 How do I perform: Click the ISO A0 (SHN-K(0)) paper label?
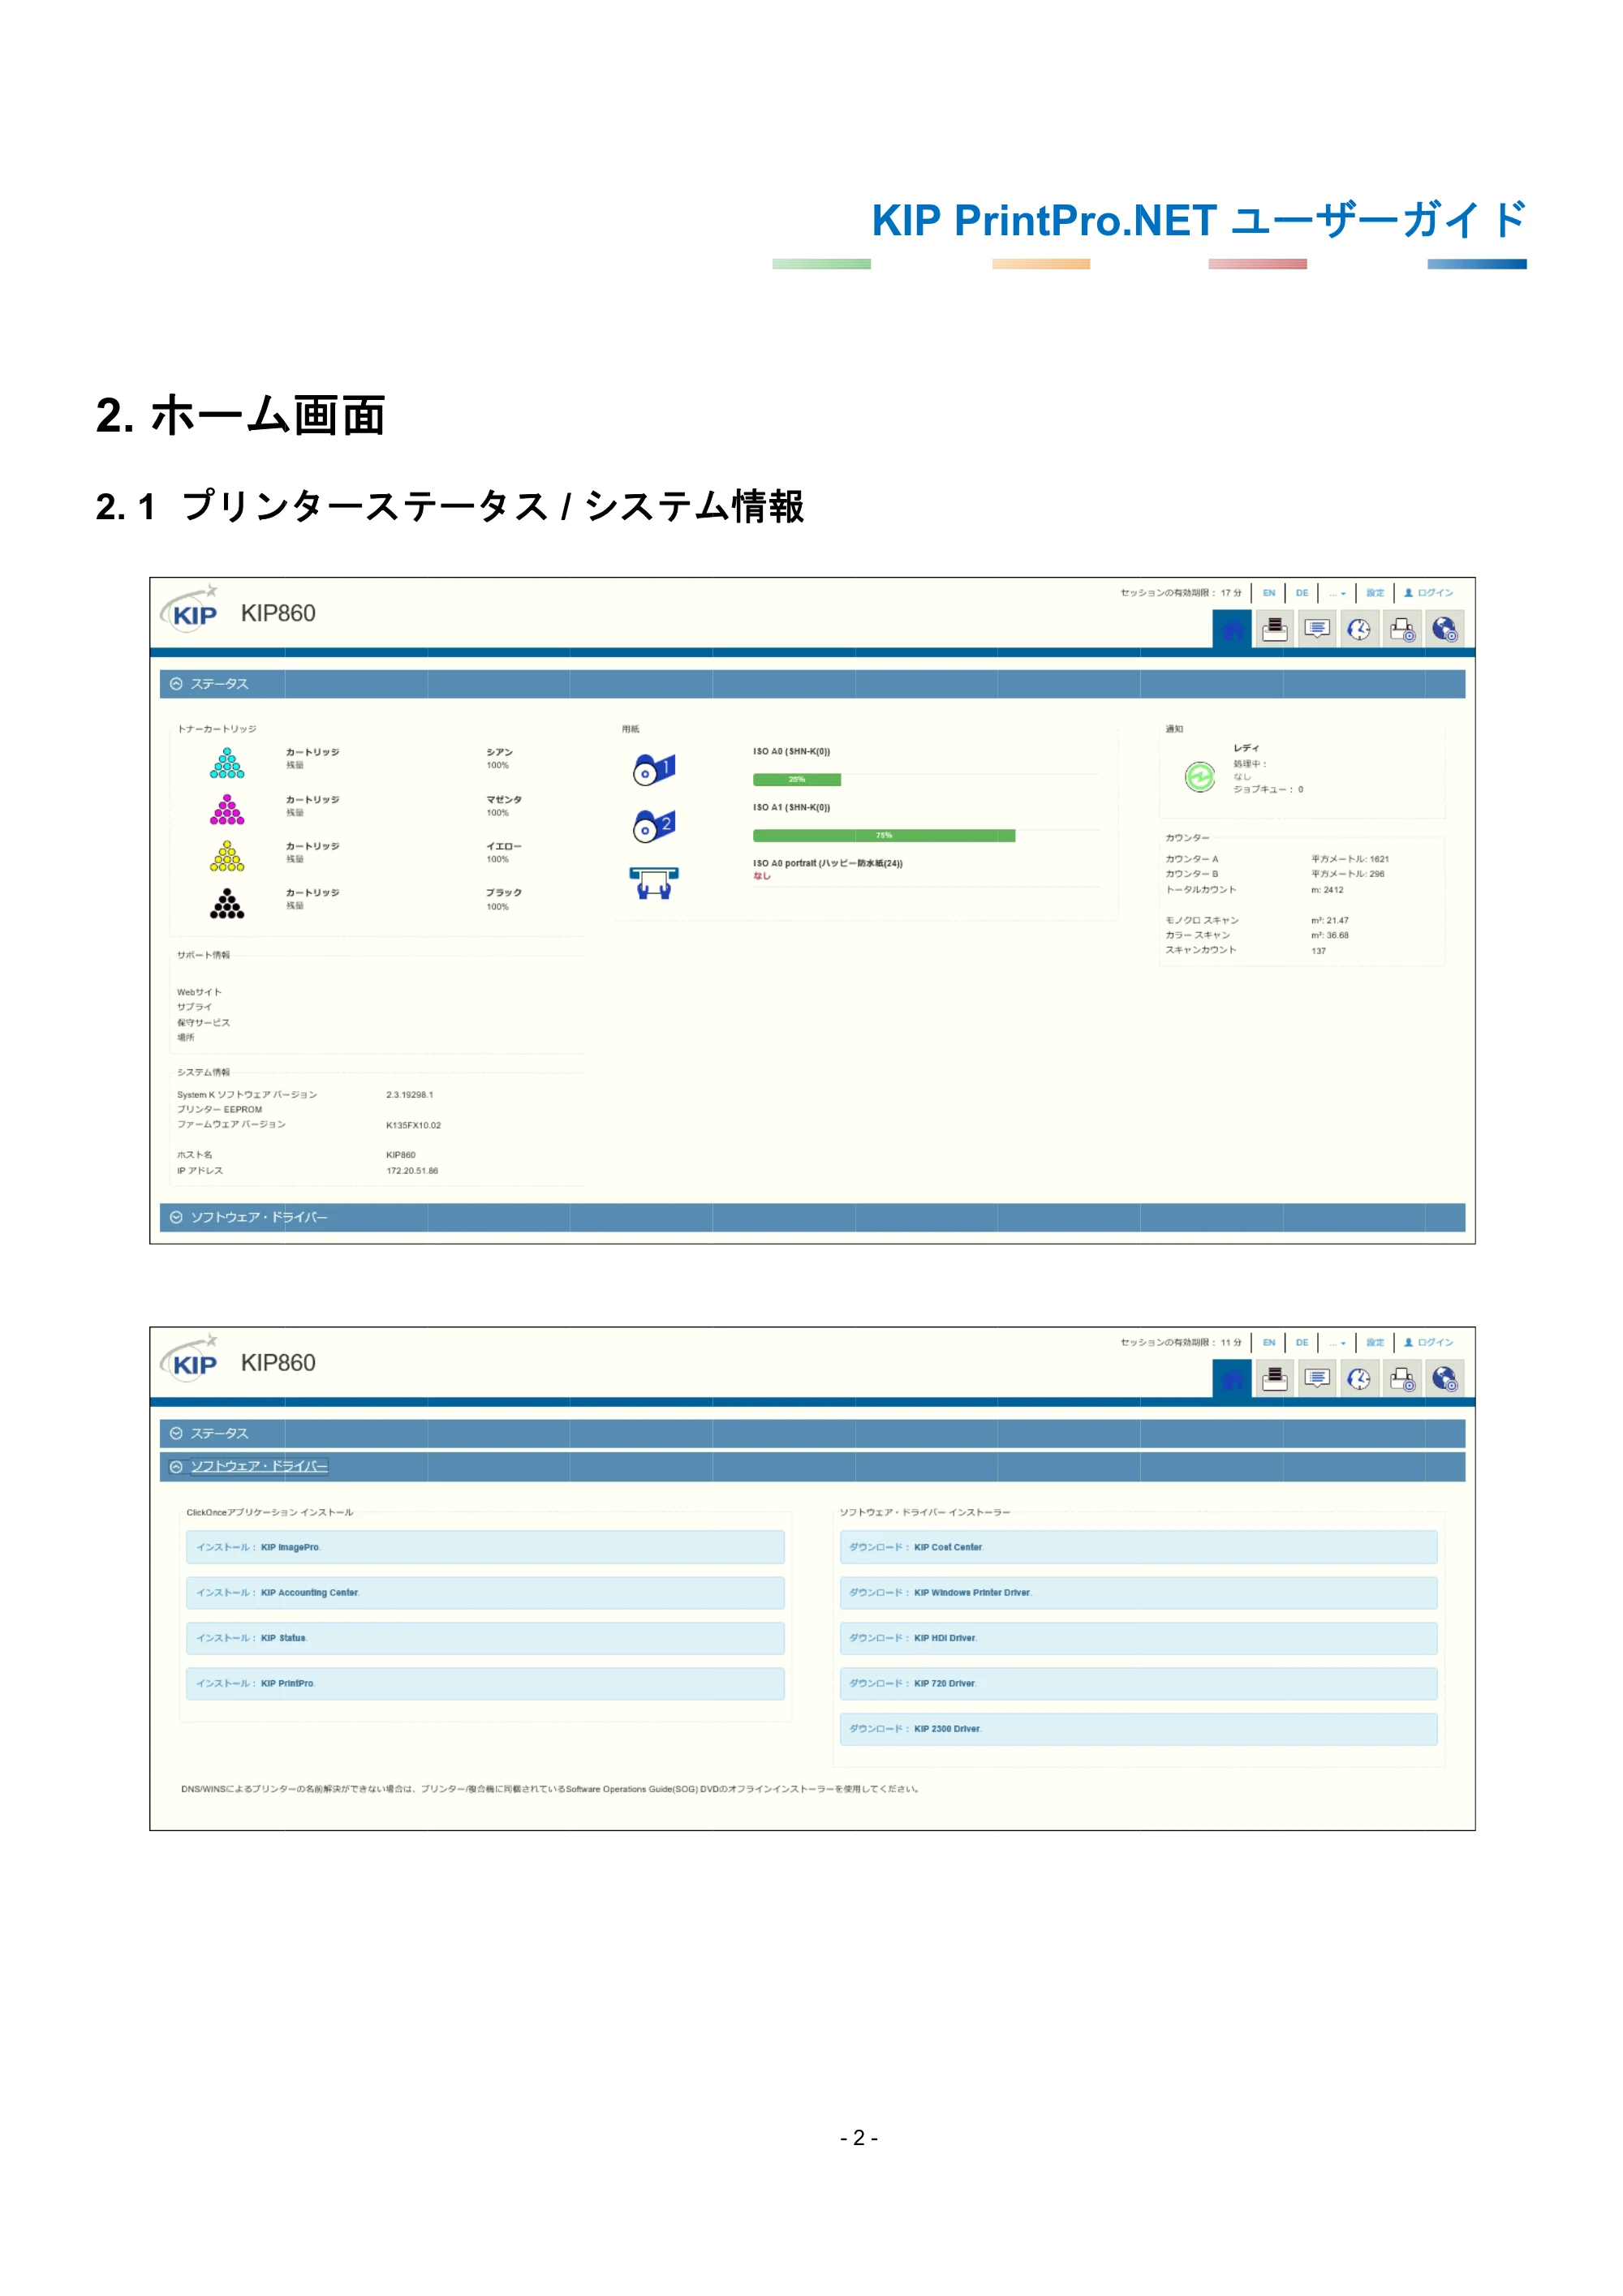791,752
